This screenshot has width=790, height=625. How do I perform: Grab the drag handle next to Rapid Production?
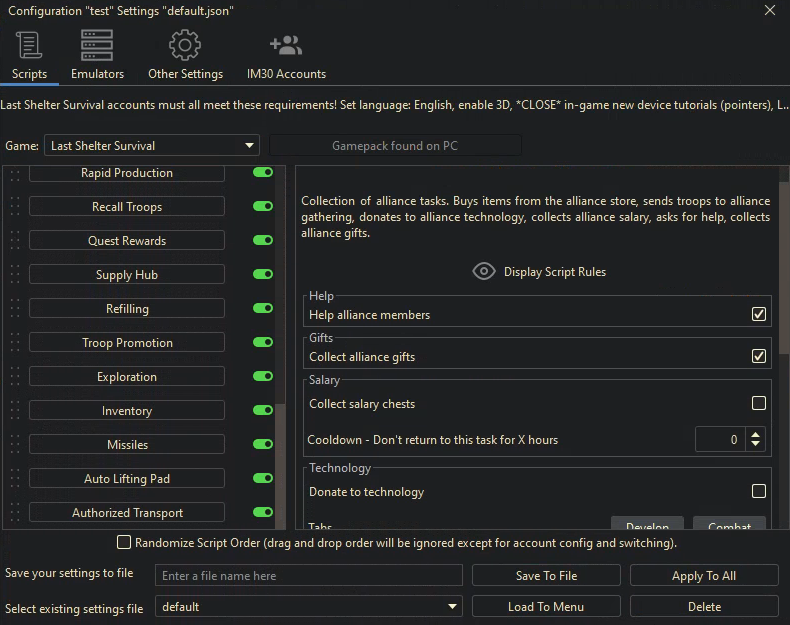tap(14, 173)
